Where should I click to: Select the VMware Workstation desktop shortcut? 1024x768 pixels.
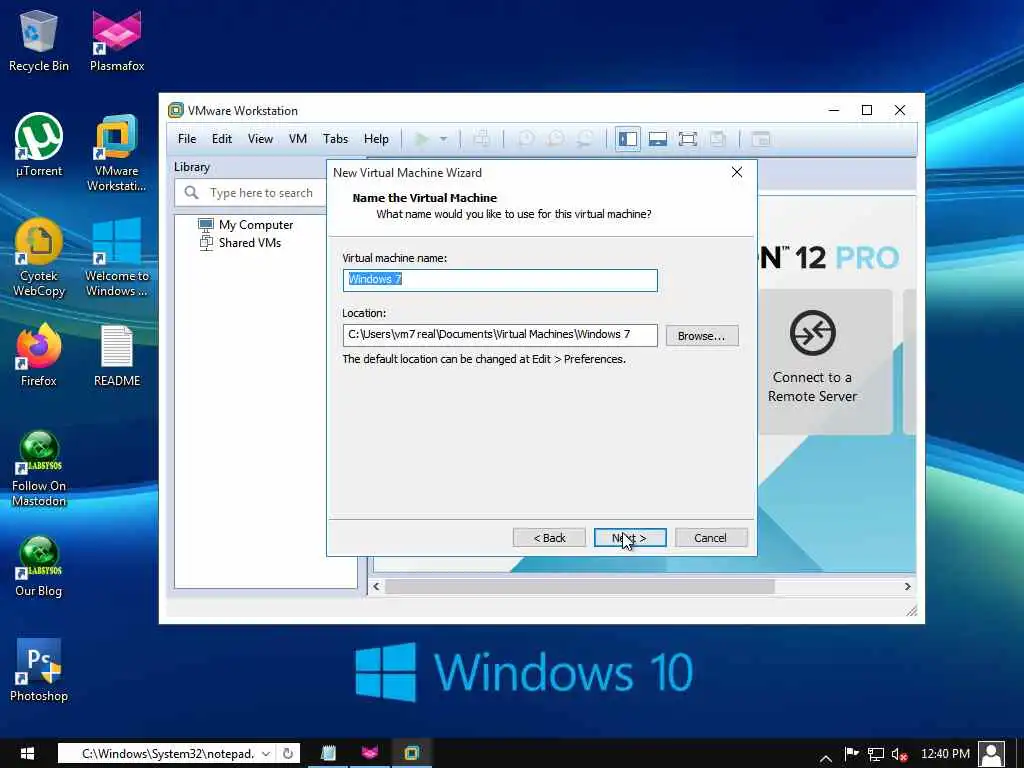coord(117,152)
